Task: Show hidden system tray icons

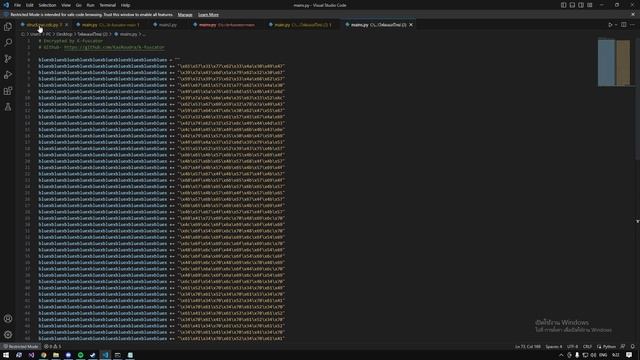Action: click(561, 355)
